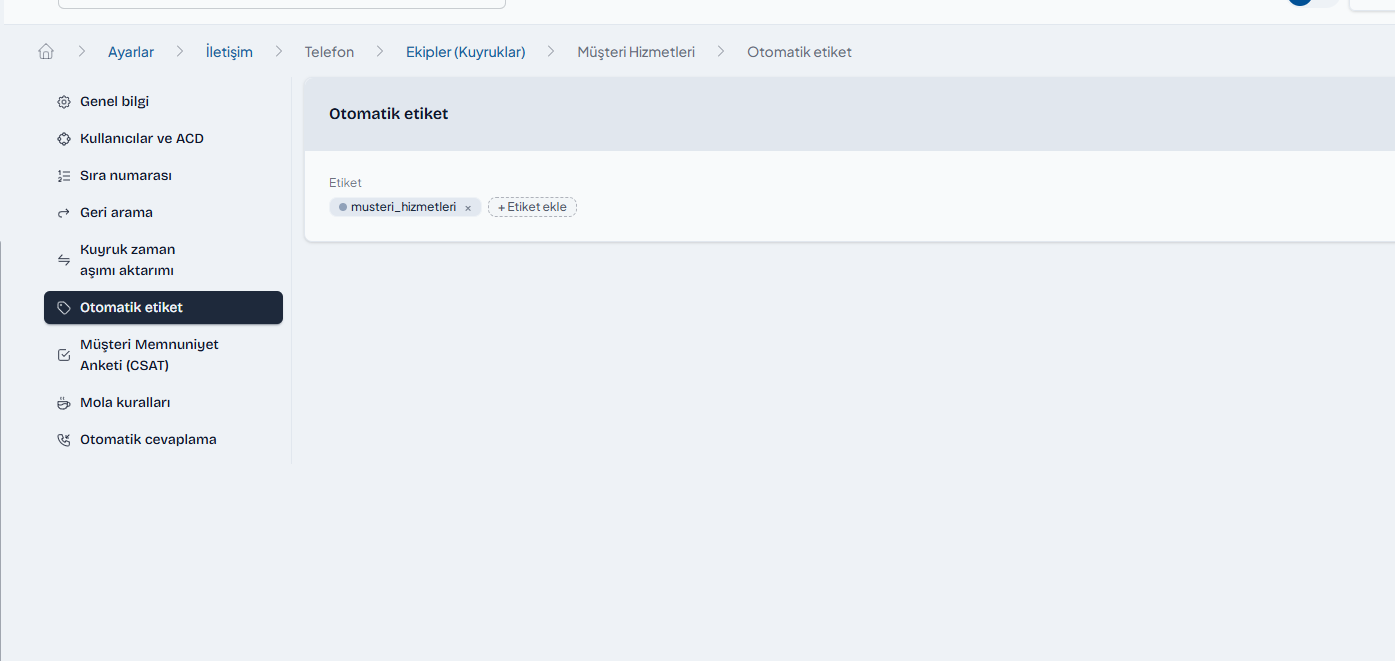Open Ekipler (Kuyruklar) breadcrumb link

(466, 52)
